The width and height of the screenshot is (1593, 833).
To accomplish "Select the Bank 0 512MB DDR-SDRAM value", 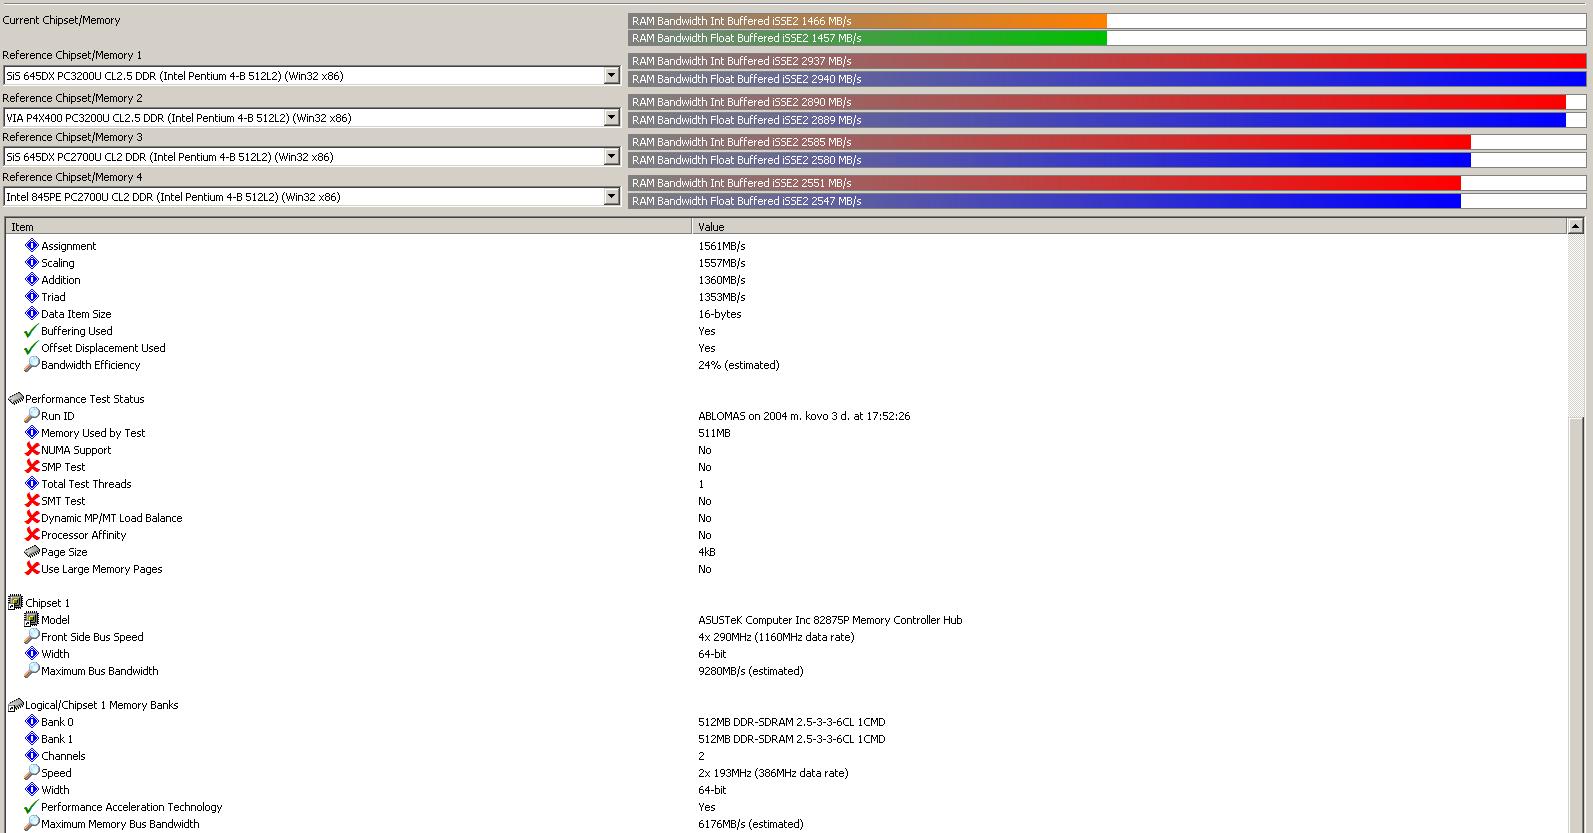I will (791, 722).
